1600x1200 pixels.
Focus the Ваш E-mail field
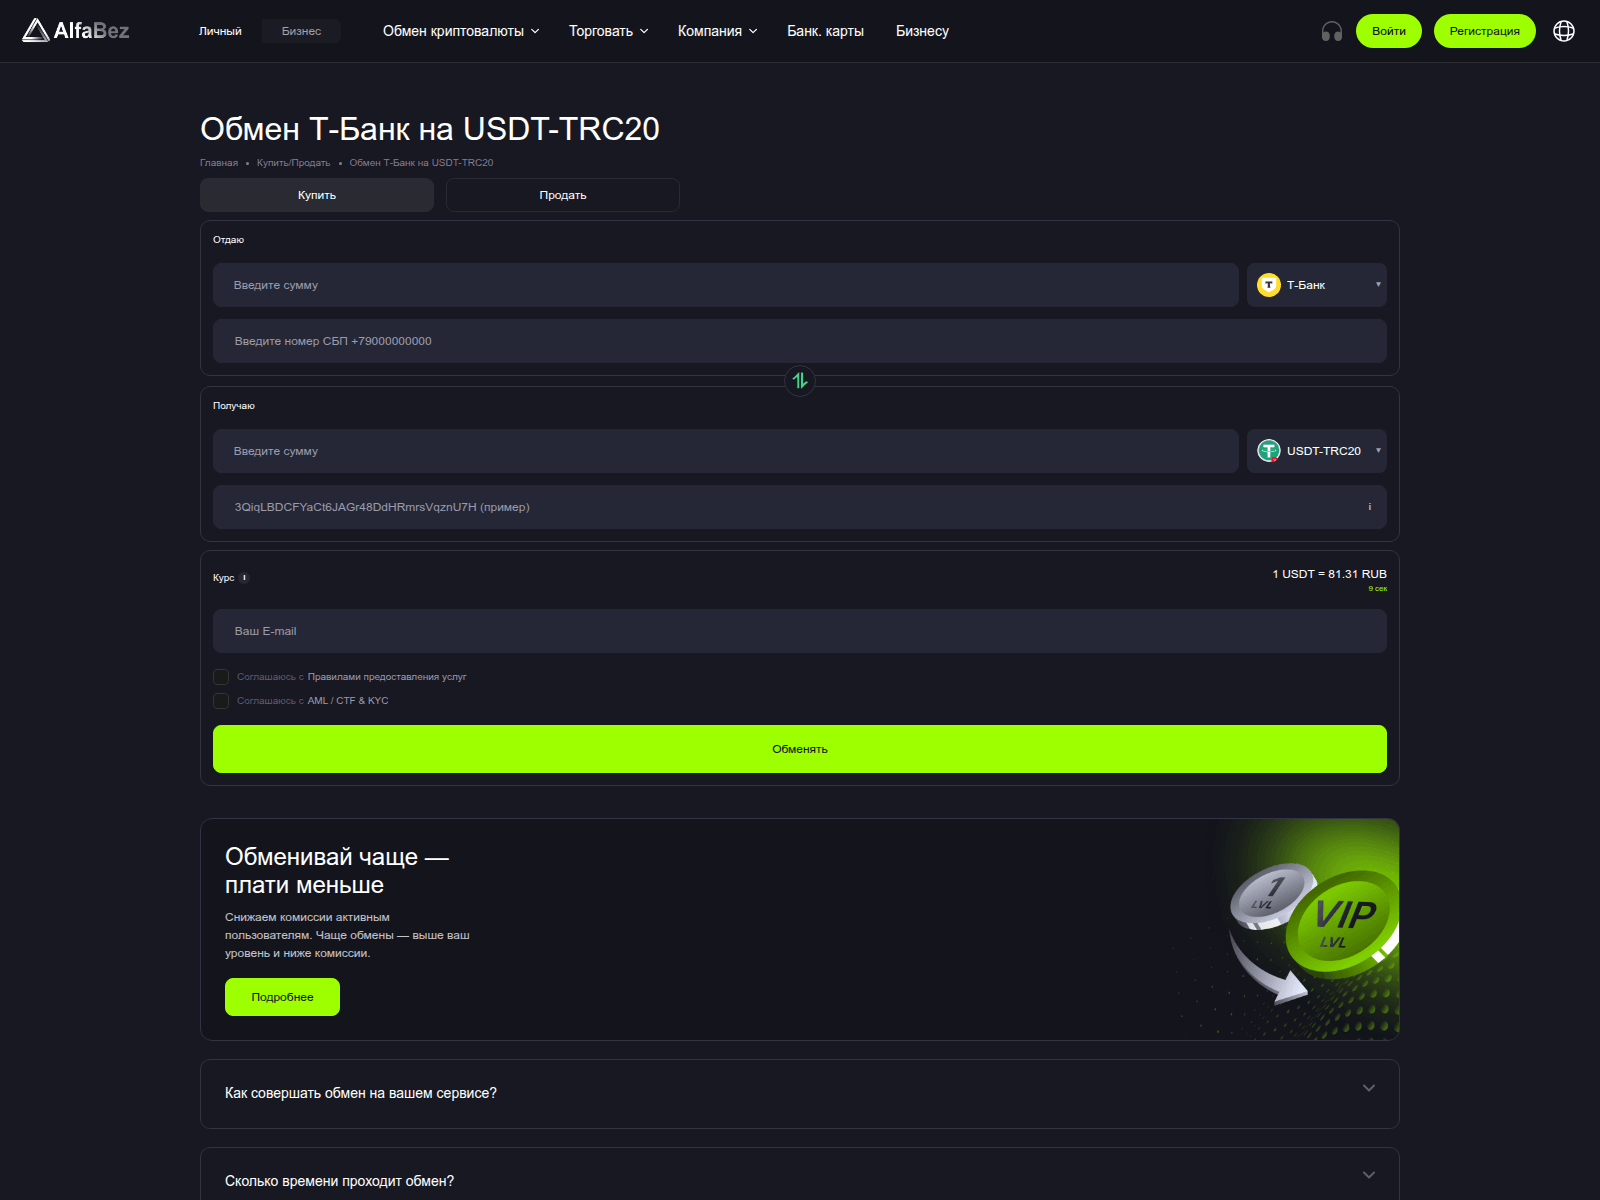pos(800,631)
